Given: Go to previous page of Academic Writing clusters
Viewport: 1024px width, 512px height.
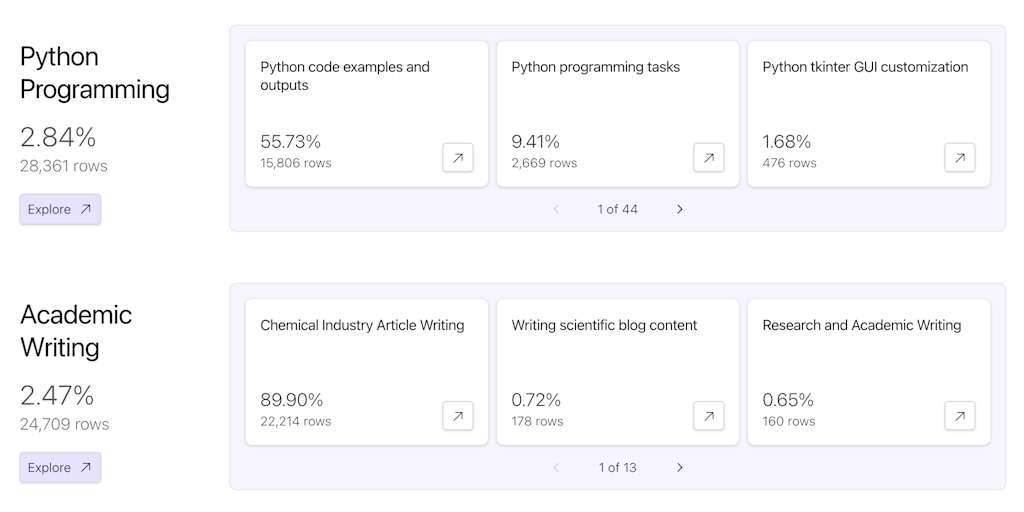Looking at the screenshot, I should point(557,467).
